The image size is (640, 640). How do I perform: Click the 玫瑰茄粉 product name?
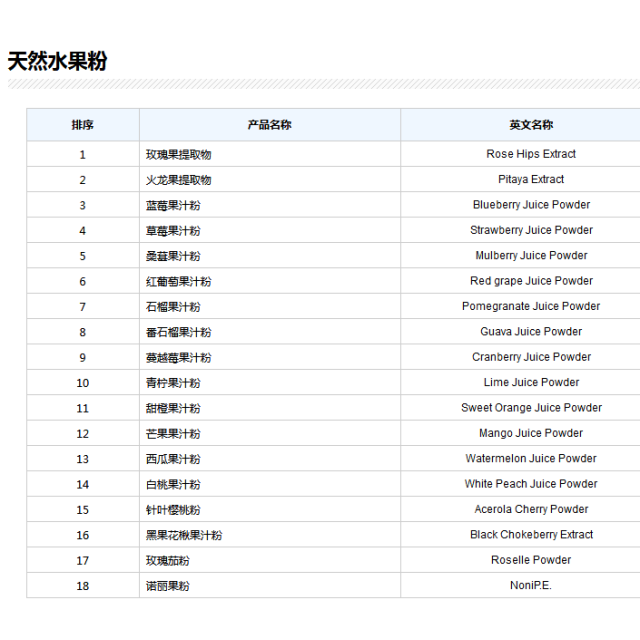(167, 560)
